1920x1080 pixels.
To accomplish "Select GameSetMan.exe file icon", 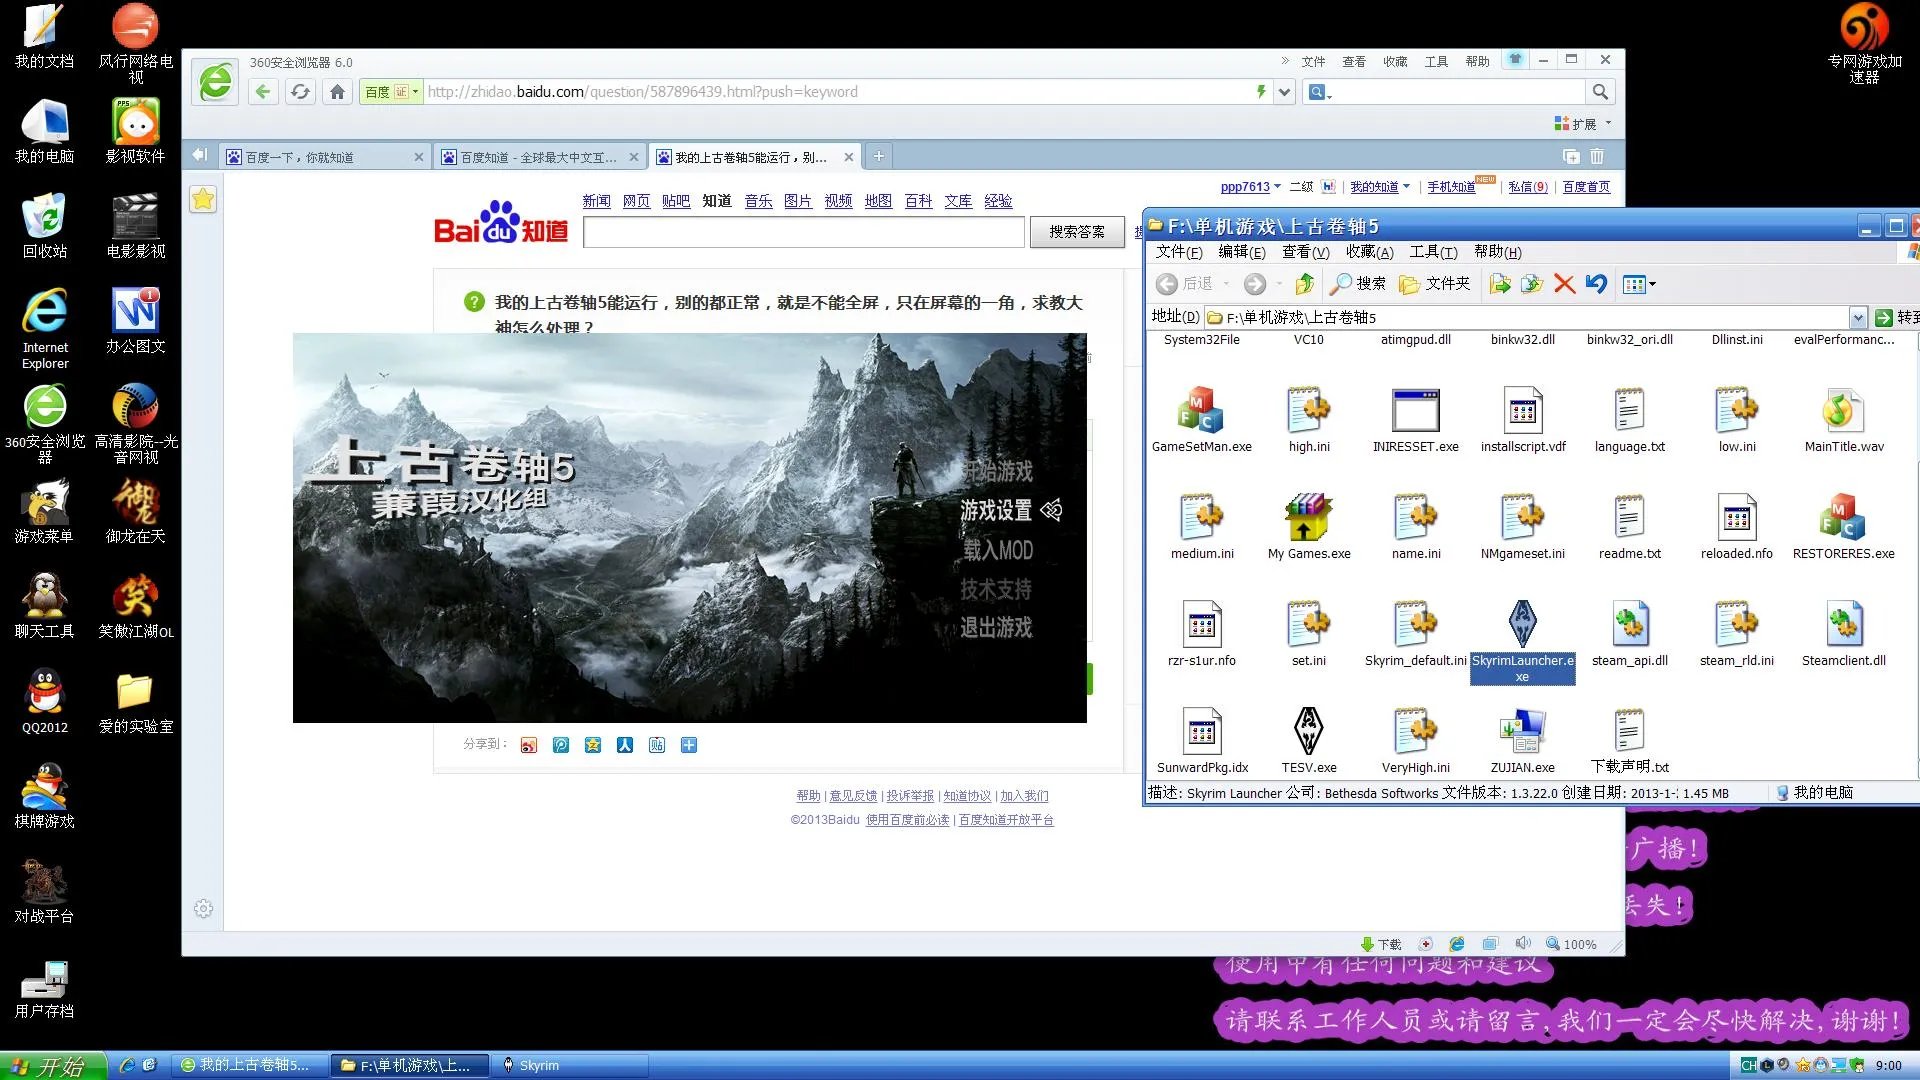I will coord(1201,410).
